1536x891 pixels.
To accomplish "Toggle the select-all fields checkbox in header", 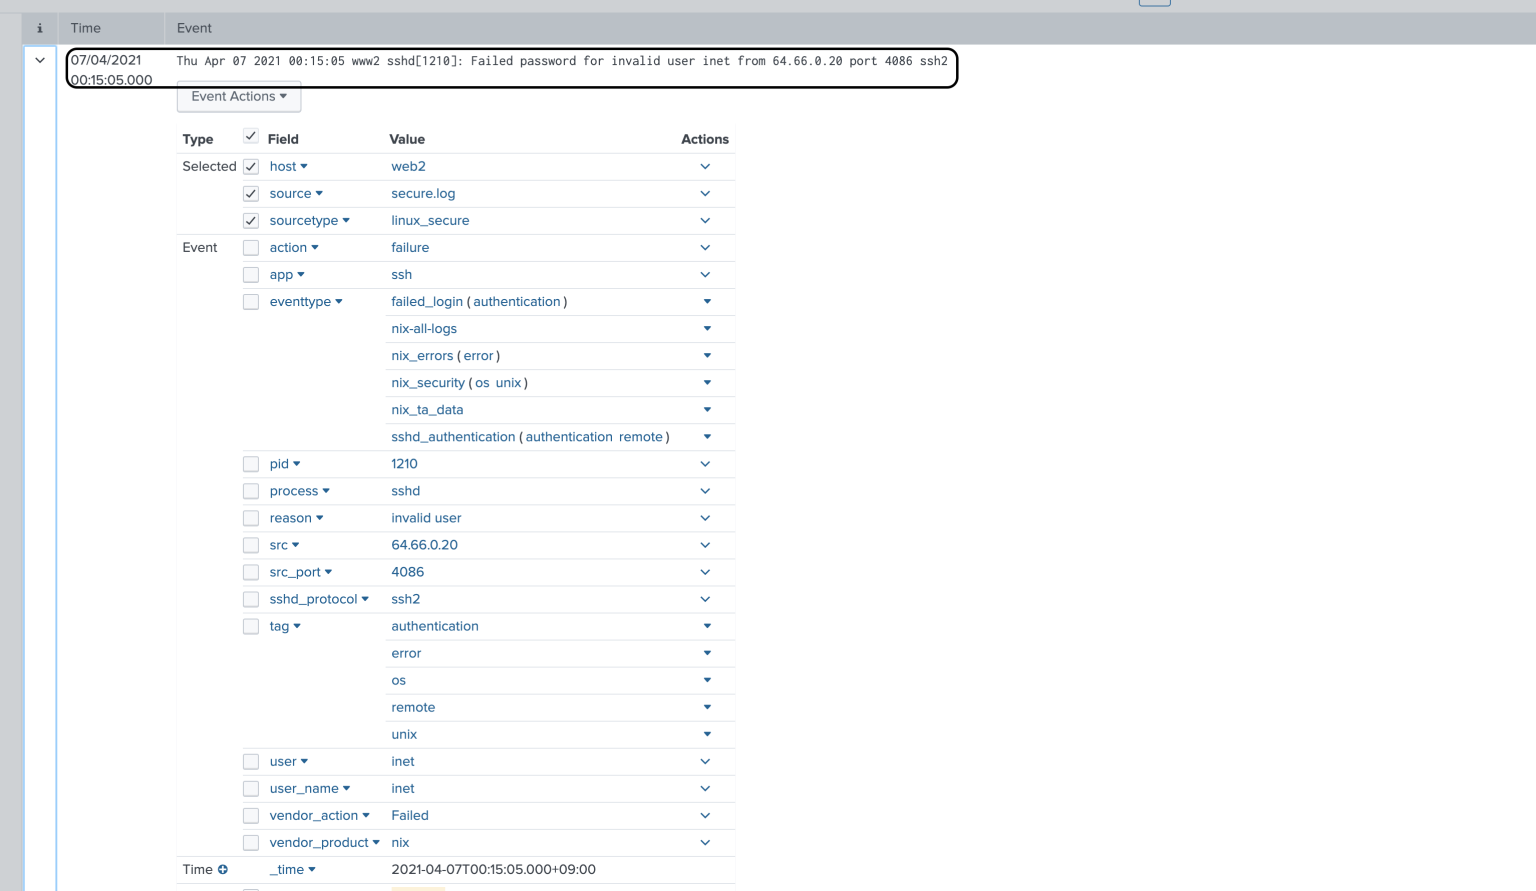I will 251,135.
